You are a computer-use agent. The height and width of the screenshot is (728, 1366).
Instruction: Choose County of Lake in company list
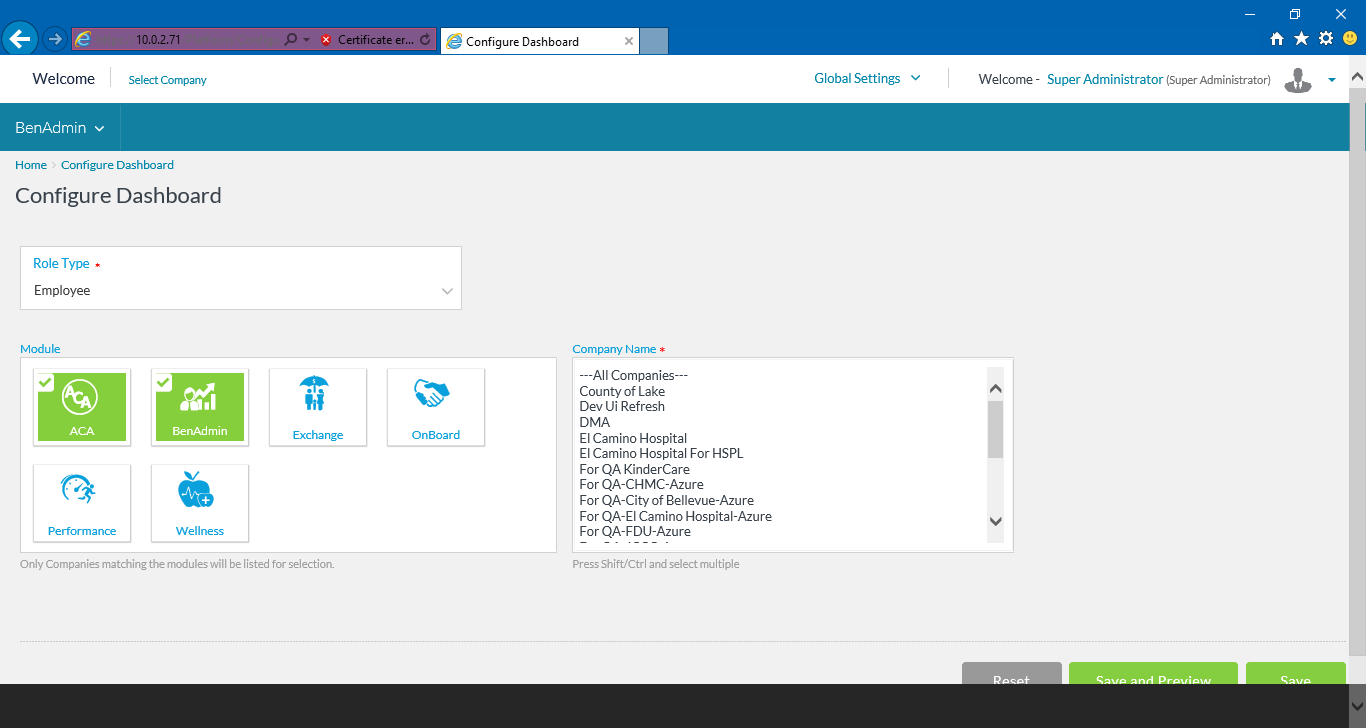click(x=622, y=391)
